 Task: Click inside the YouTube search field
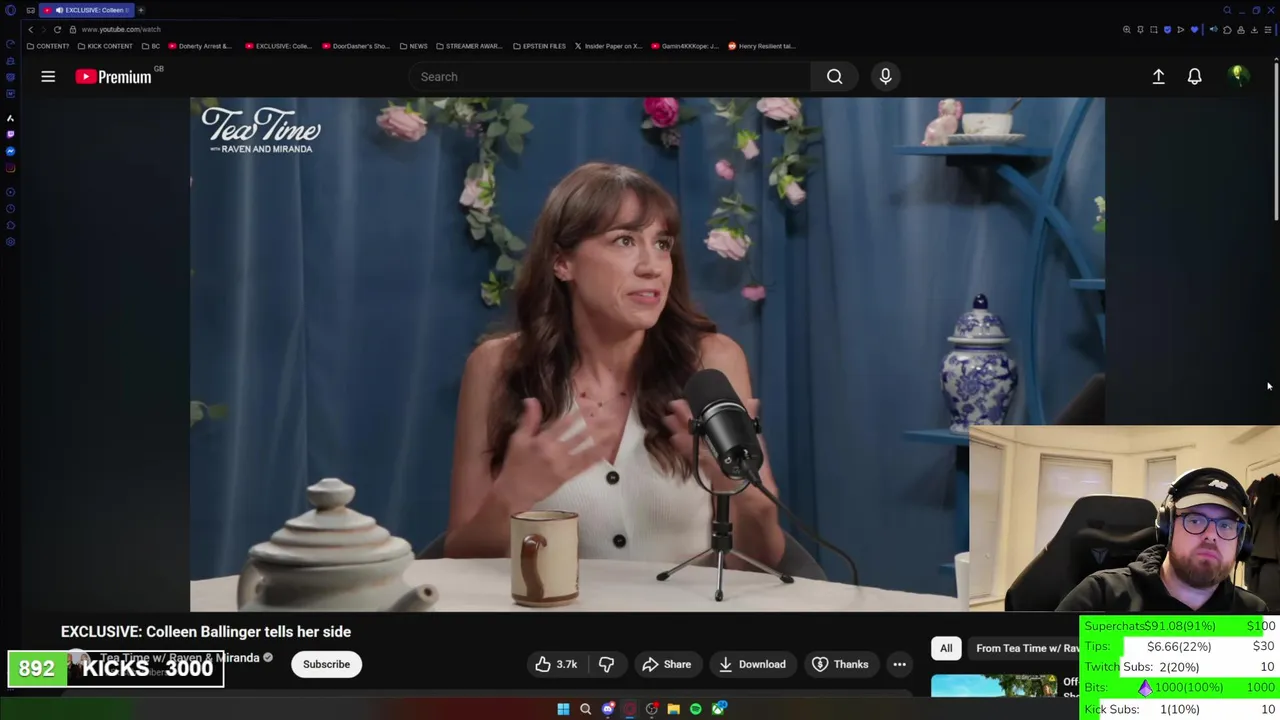[x=610, y=76]
